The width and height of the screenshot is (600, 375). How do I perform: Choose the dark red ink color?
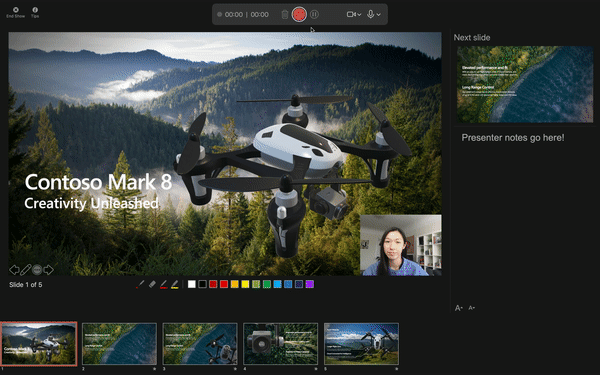pos(213,284)
